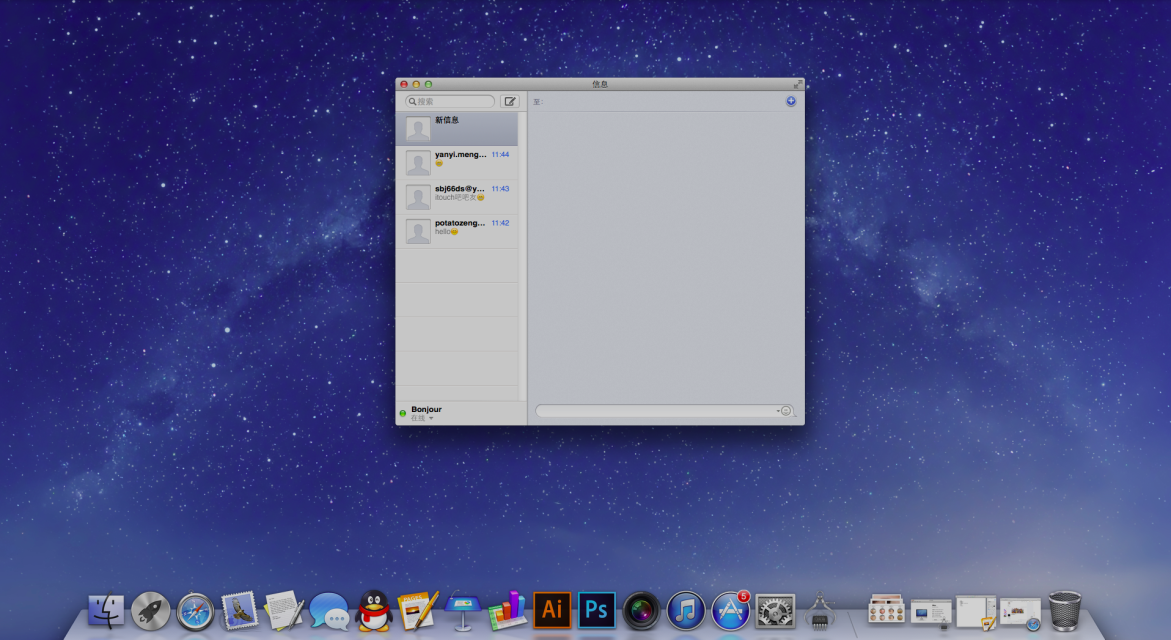Enter full screen with the top-right arrows
Image resolution: width=1171 pixels, height=640 pixels.
[798, 84]
